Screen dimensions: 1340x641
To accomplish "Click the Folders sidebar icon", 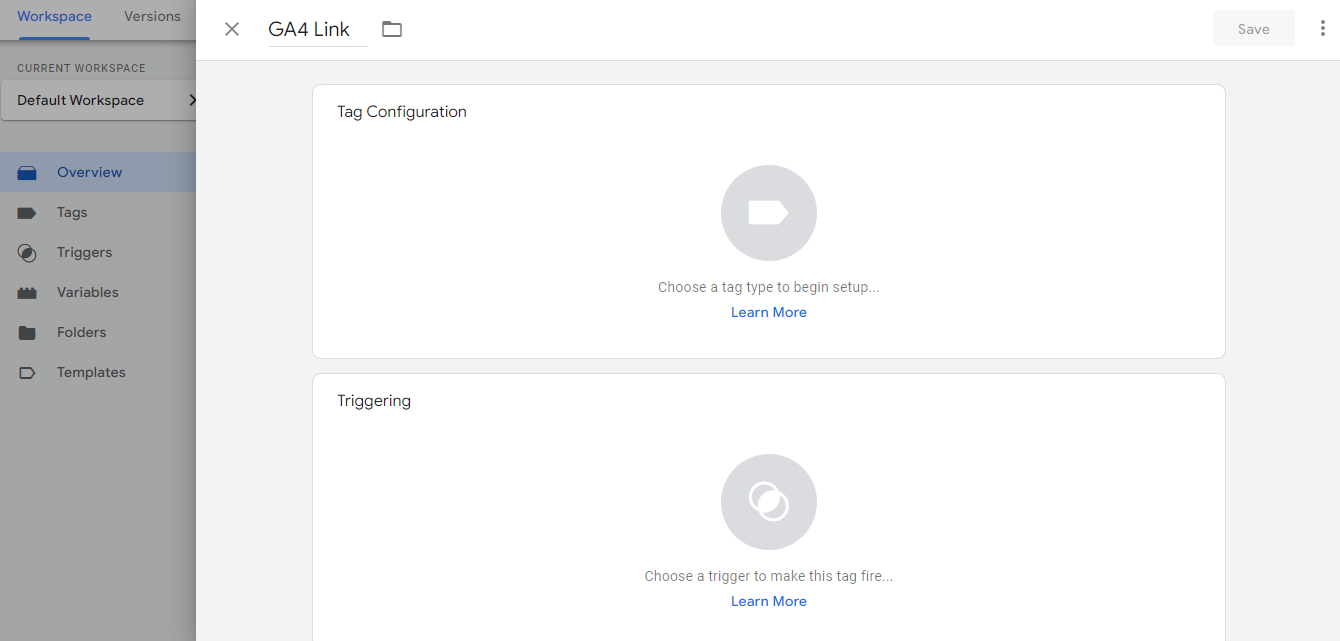I will click(x=27, y=333).
